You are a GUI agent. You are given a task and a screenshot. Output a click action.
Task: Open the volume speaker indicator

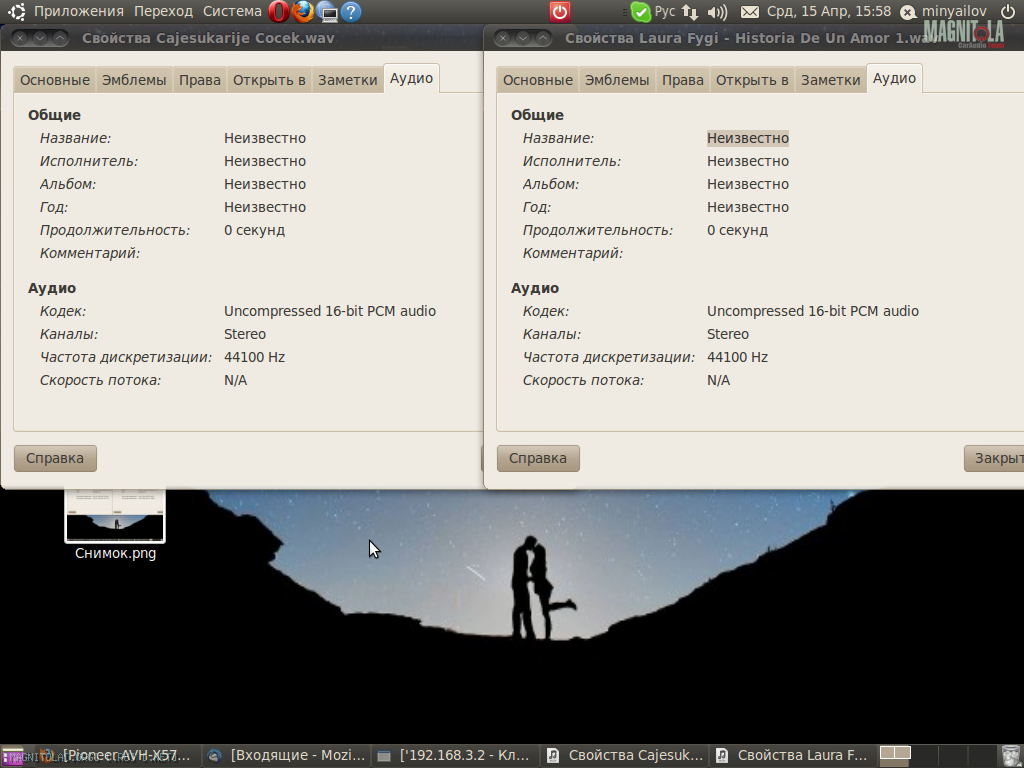point(717,12)
